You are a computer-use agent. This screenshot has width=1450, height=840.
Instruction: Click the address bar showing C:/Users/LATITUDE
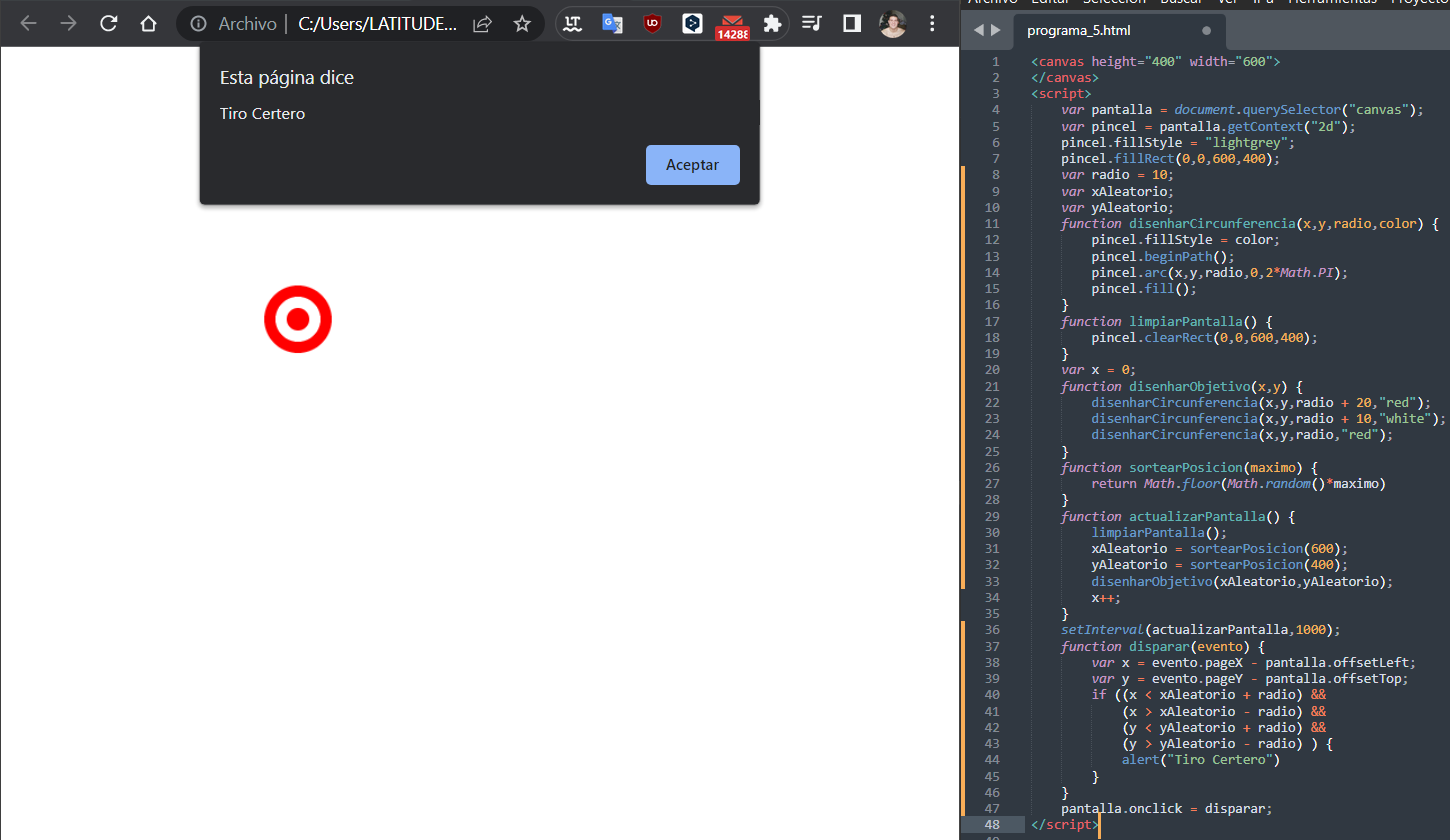click(x=378, y=24)
